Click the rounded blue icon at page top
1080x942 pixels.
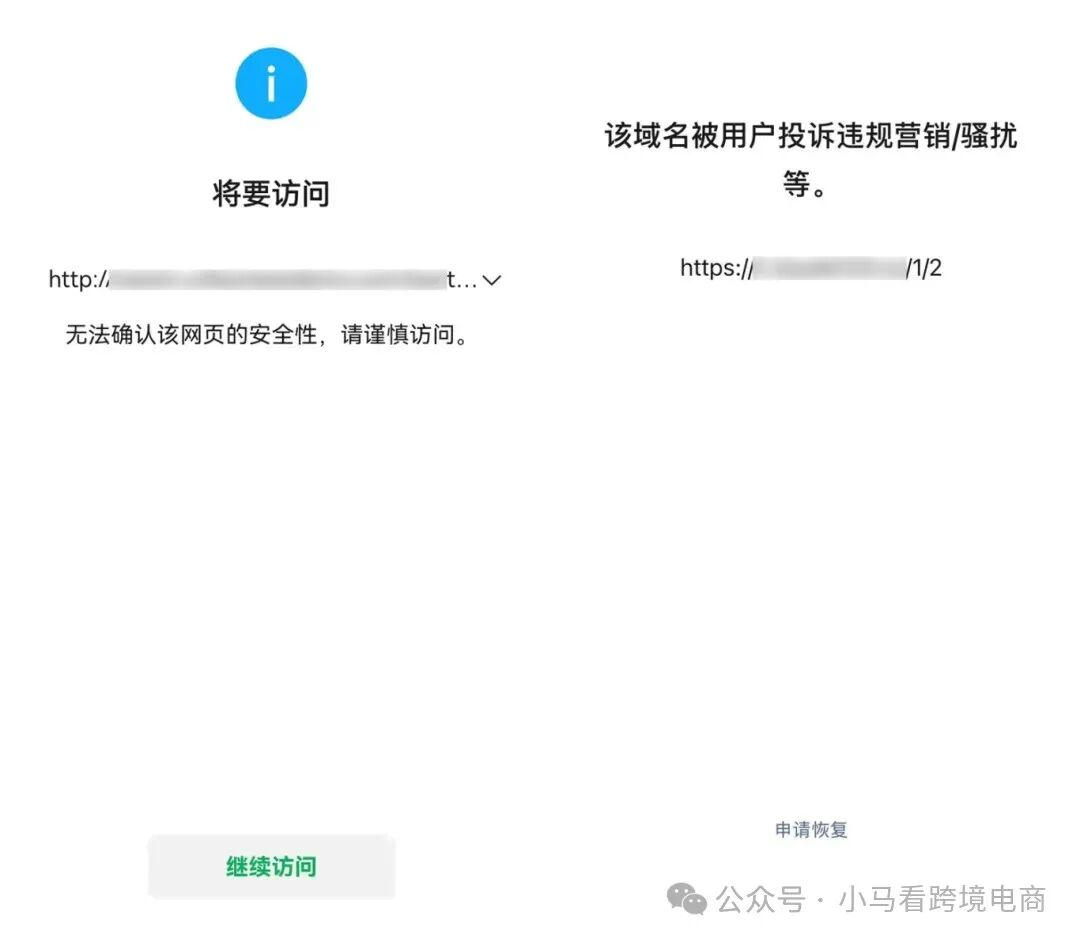click(270, 83)
